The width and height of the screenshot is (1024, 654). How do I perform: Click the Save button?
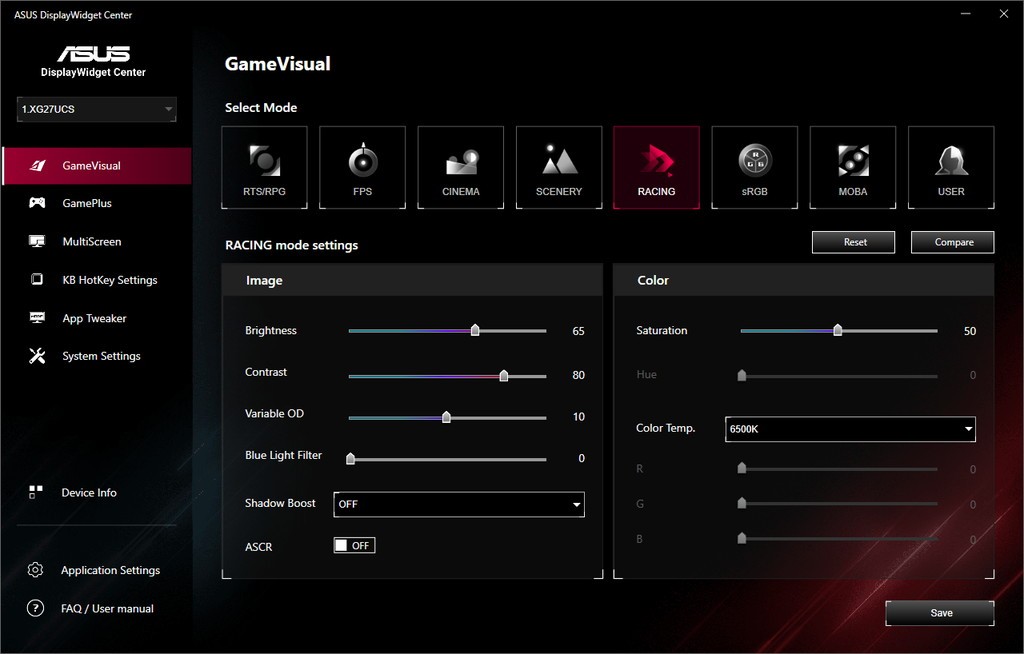click(940, 613)
